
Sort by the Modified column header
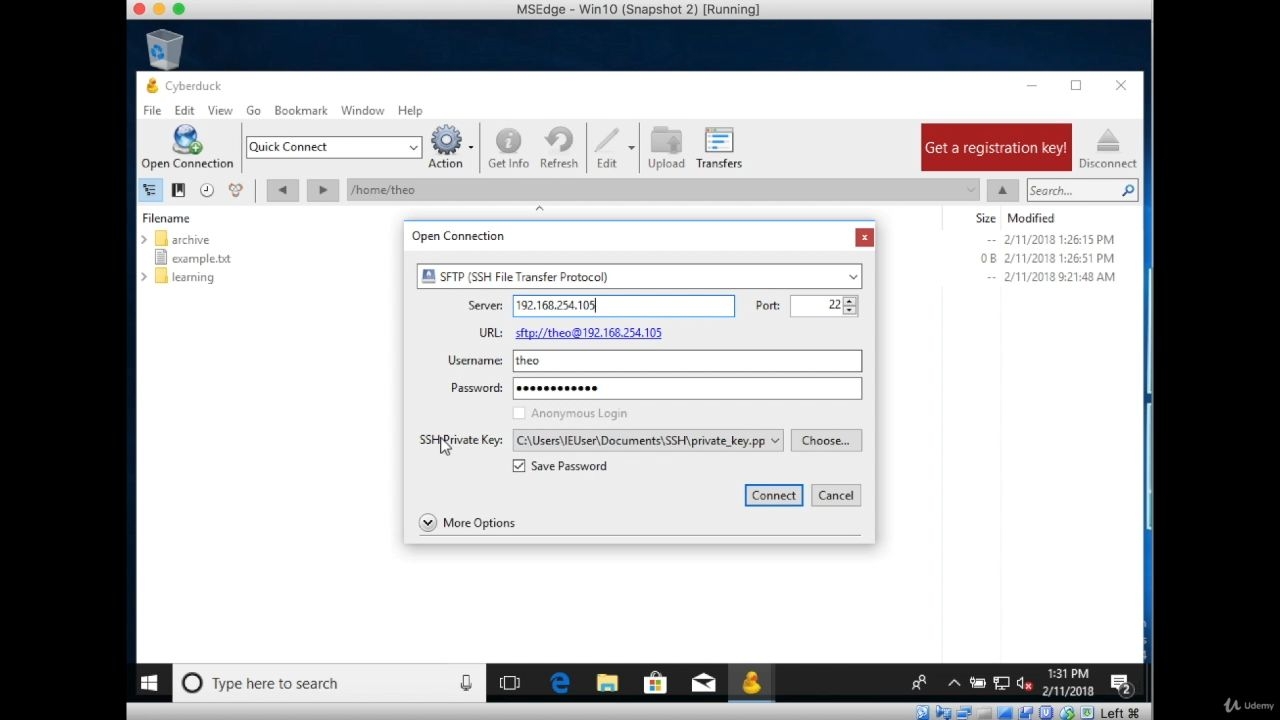point(1031,218)
